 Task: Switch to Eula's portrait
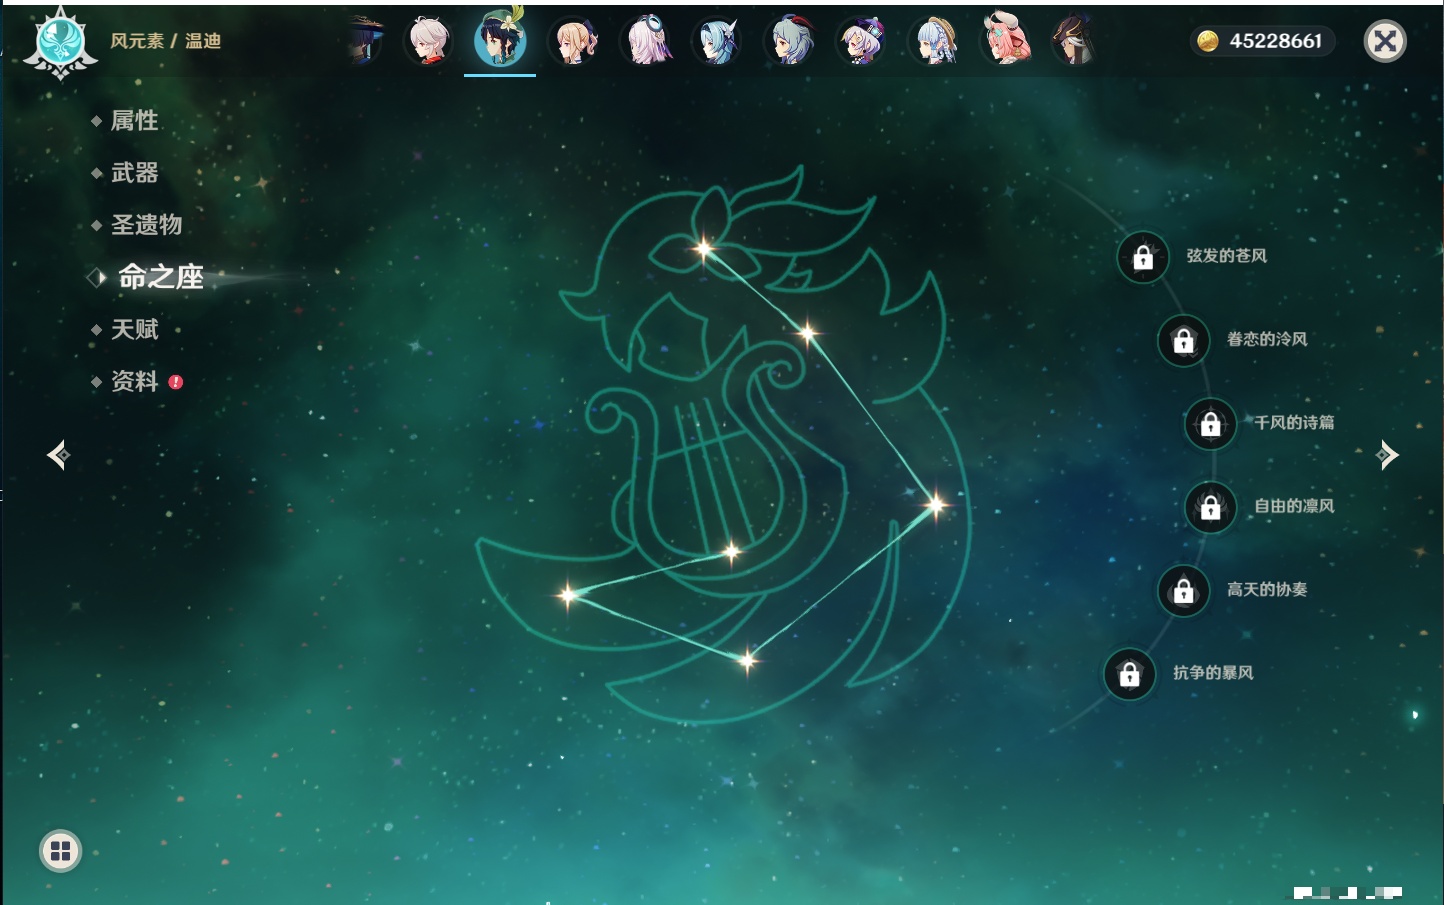click(x=717, y=41)
